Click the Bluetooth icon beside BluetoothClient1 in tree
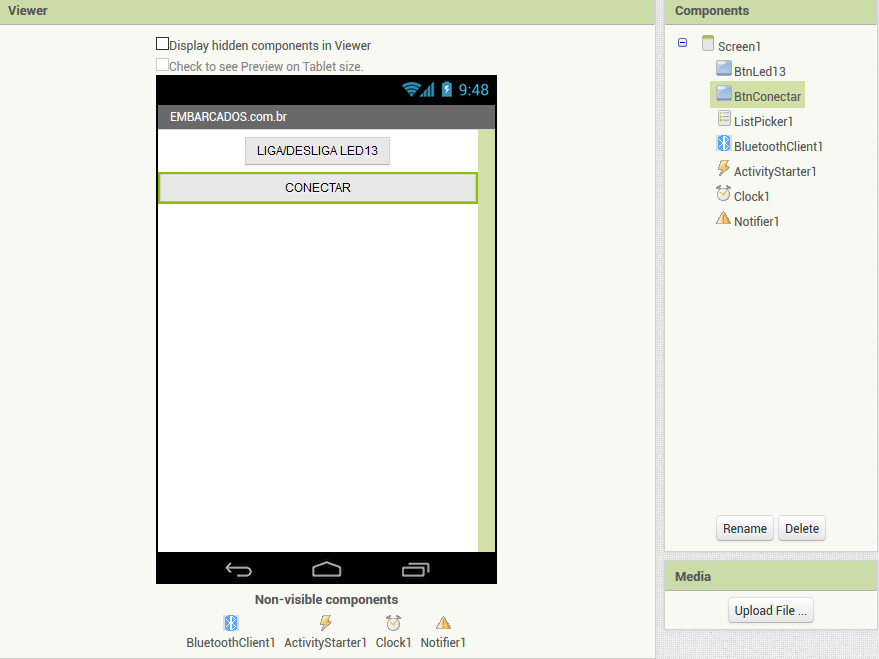Image resolution: width=879 pixels, height=659 pixels. tap(724, 143)
